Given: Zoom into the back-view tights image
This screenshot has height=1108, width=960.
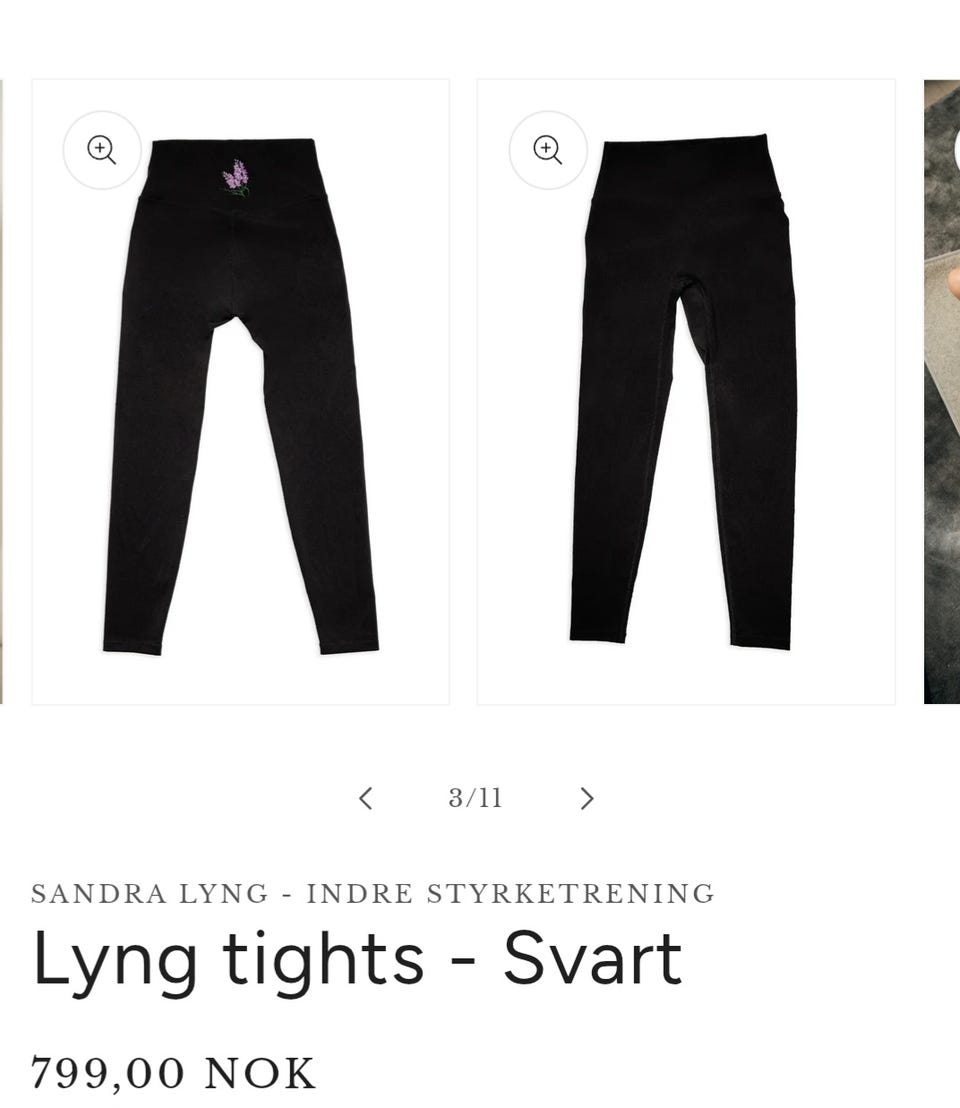Looking at the screenshot, I should pos(102,150).
